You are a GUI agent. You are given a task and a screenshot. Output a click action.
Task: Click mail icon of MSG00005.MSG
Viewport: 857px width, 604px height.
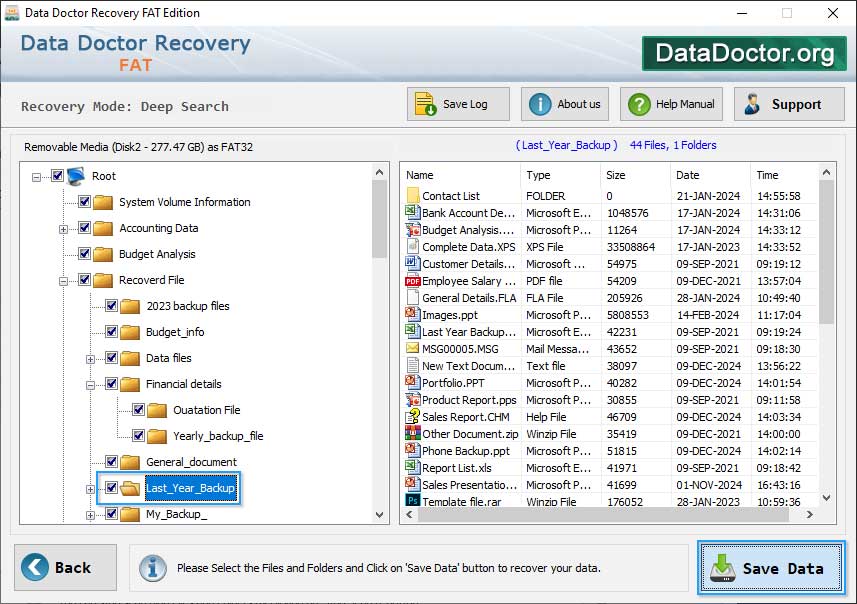pos(413,348)
